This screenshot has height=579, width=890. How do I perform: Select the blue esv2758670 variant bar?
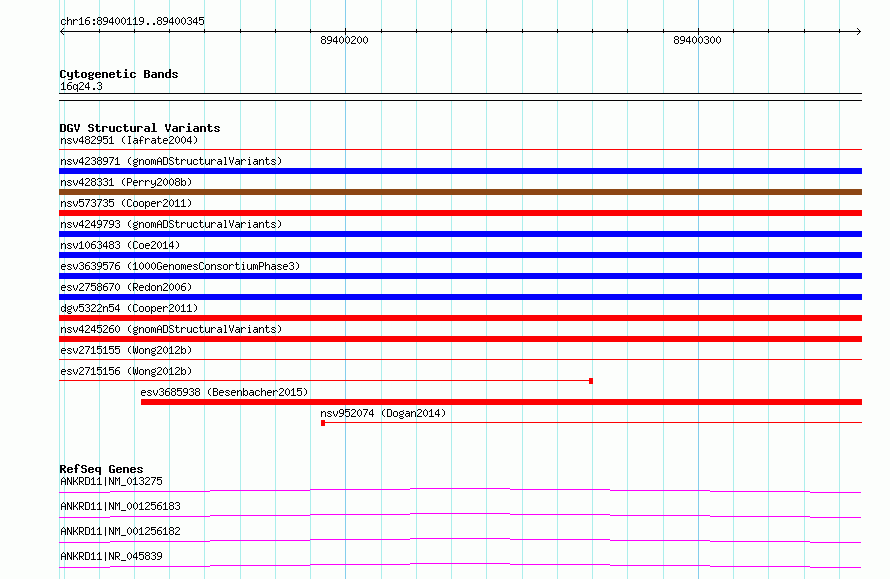tap(460, 297)
